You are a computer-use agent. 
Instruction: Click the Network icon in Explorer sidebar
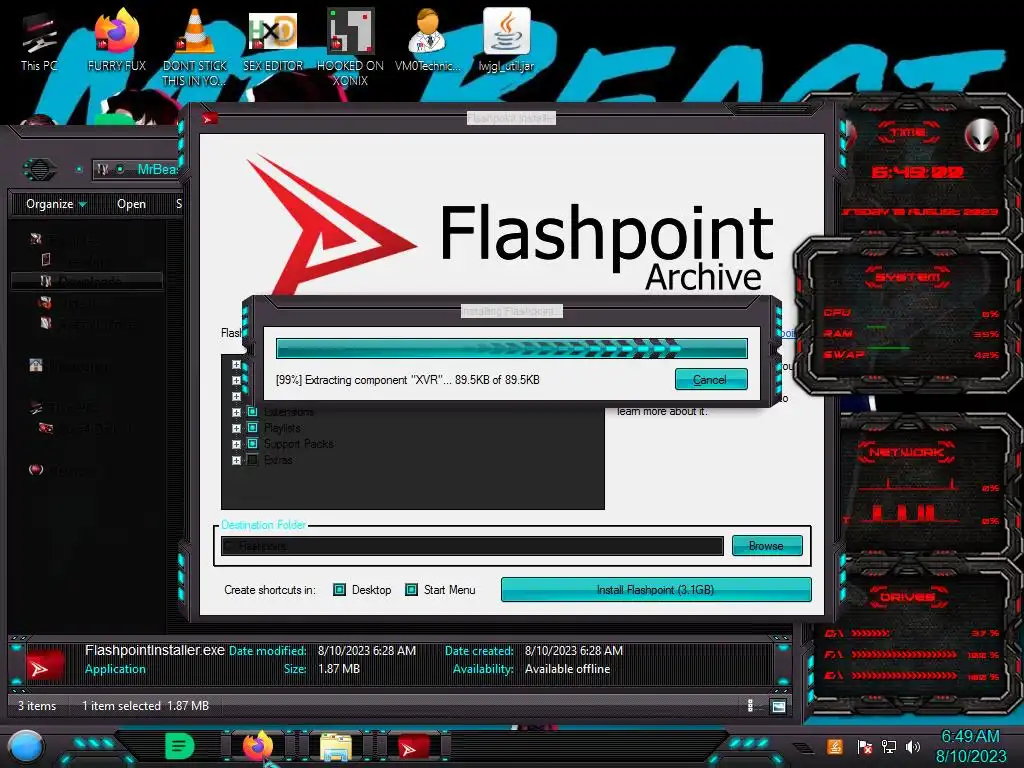pos(36,470)
